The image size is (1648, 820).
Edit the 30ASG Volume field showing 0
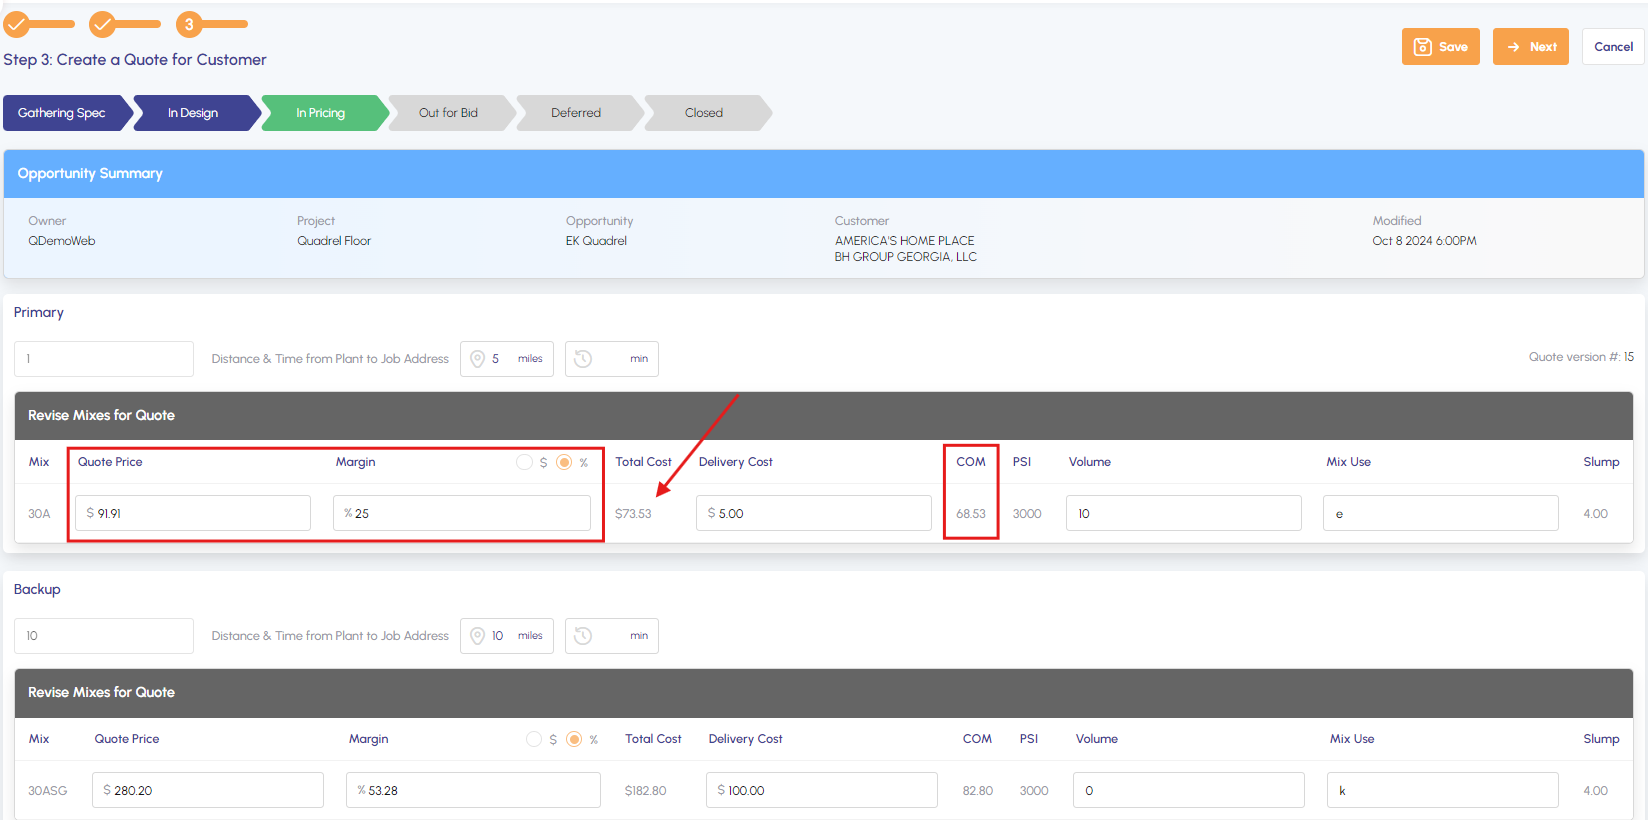pyautogui.click(x=1189, y=790)
